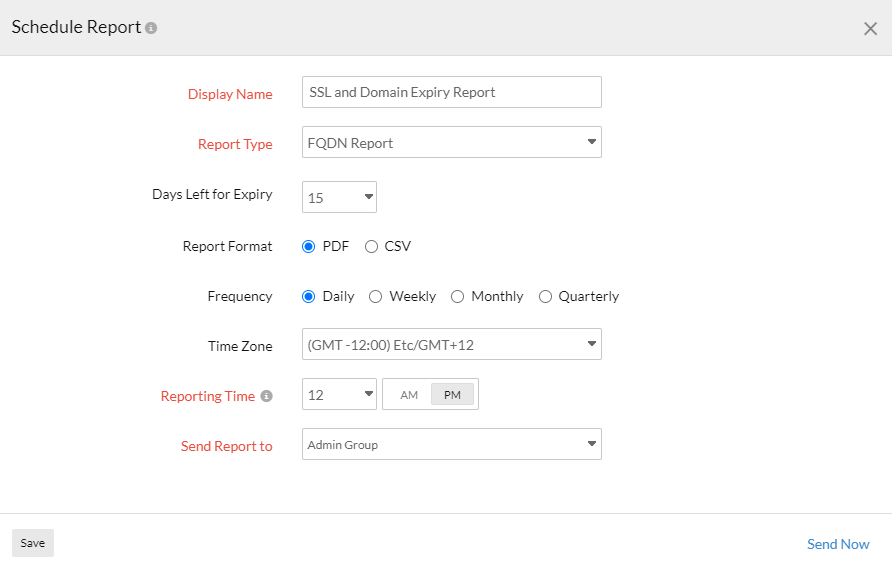Close the Schedule Report dialog
892x571 pixels.
[870, 29]
